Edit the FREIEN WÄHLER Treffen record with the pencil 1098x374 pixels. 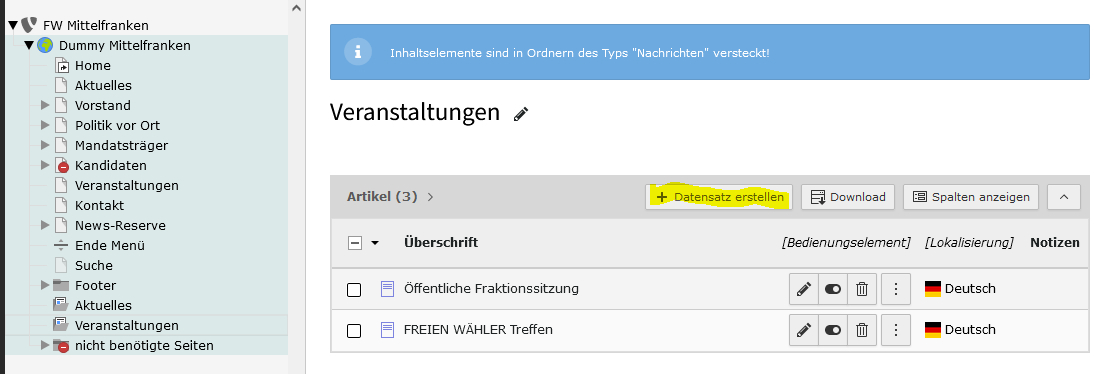pyautogui.click(x=804, y=330)
